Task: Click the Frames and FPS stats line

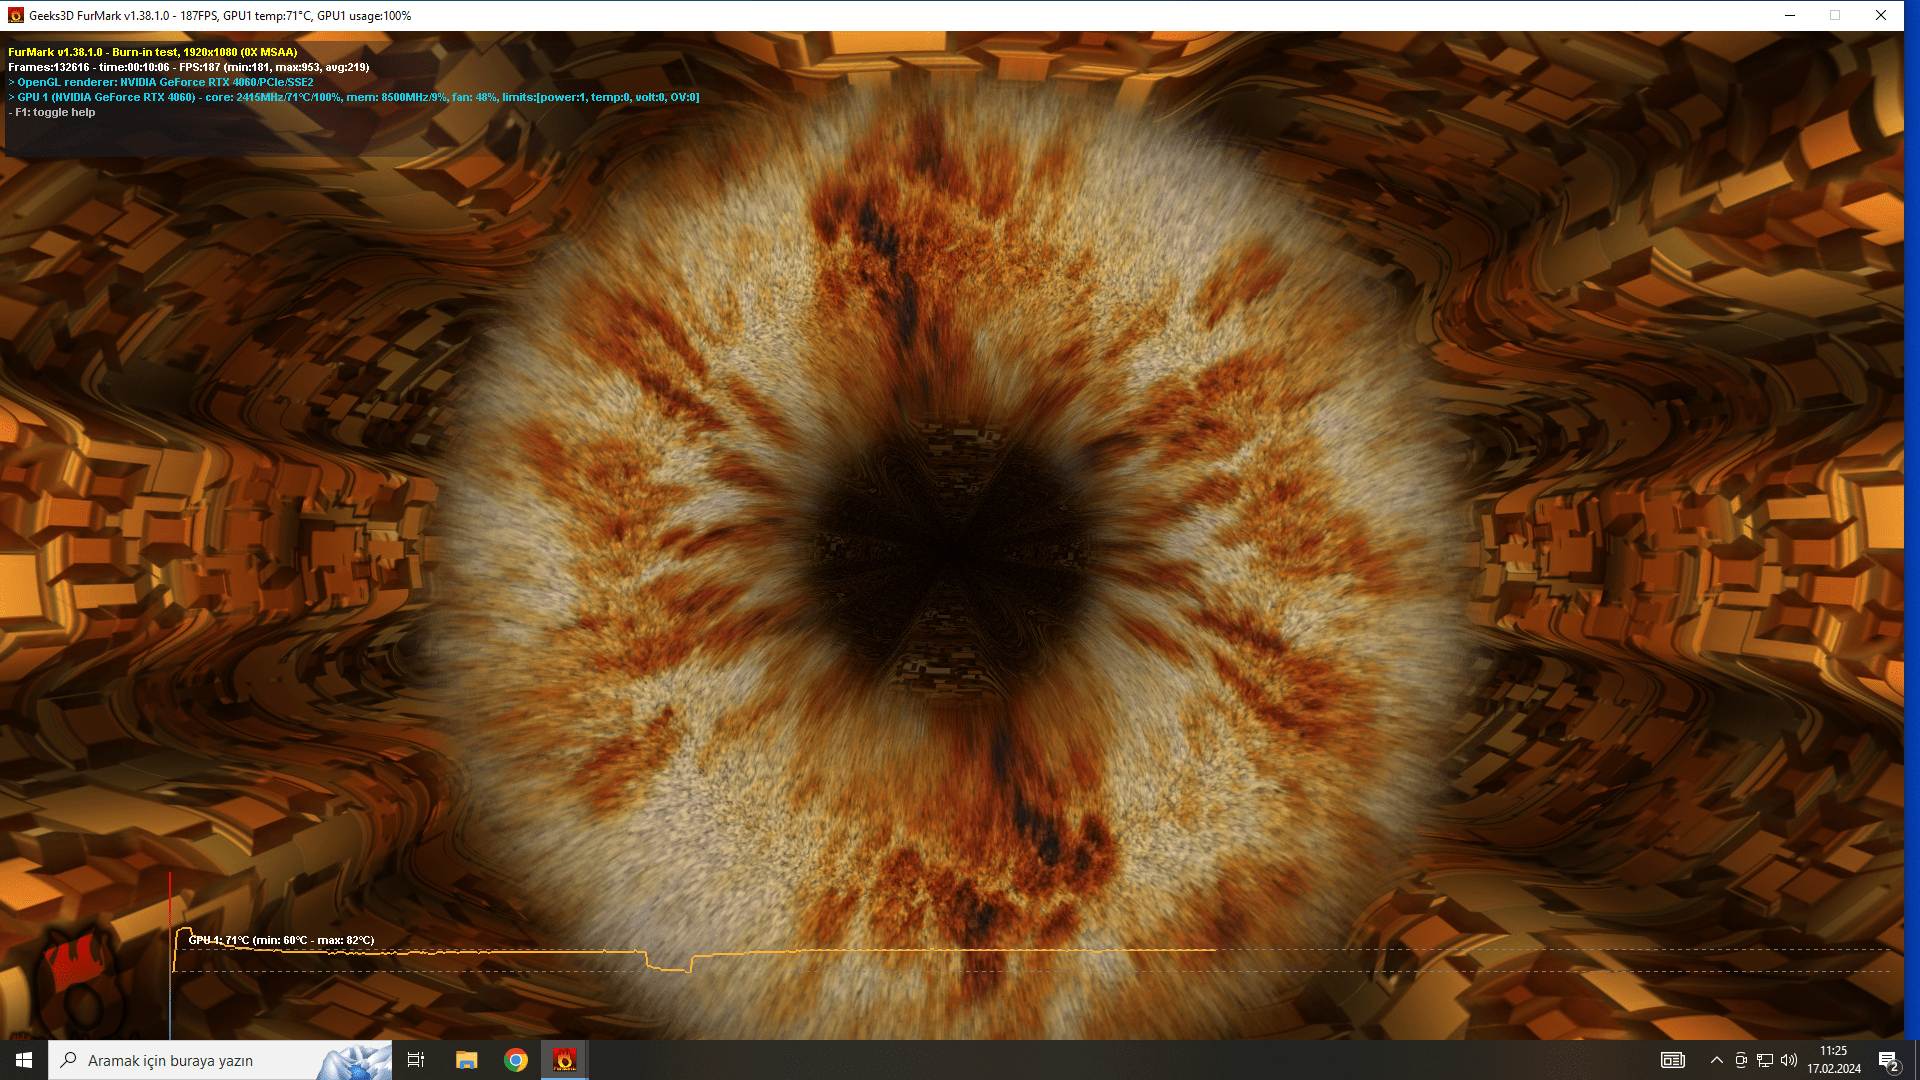Action: coord(189,67)
